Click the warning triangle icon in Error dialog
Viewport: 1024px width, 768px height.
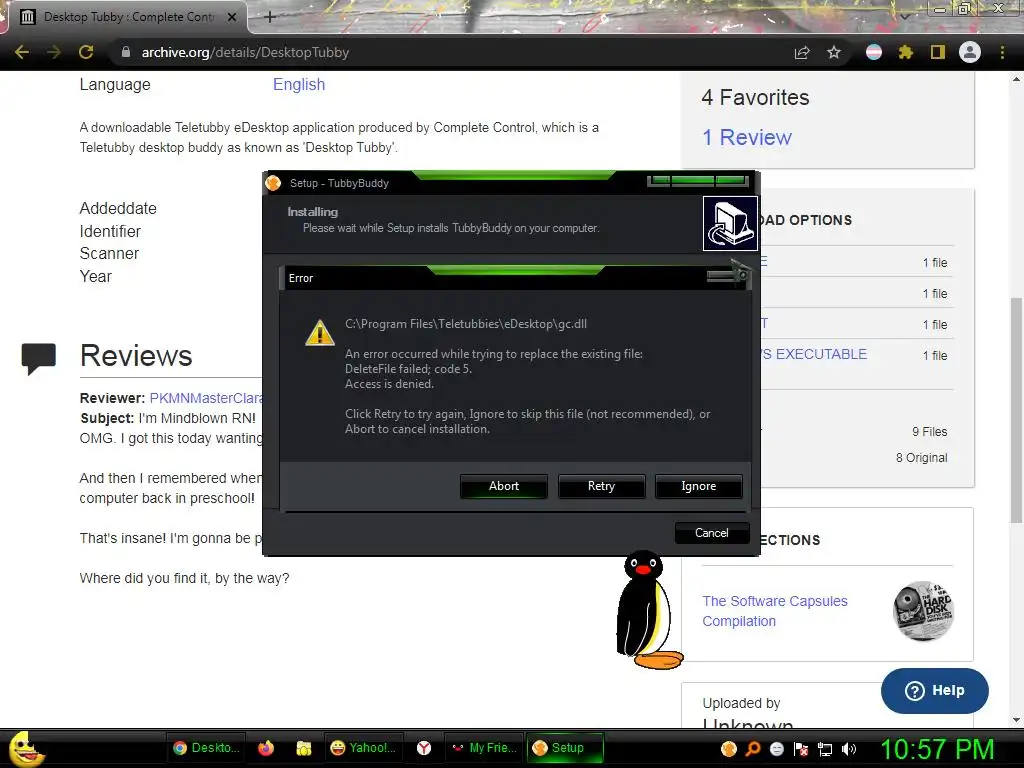coord(320,332)
